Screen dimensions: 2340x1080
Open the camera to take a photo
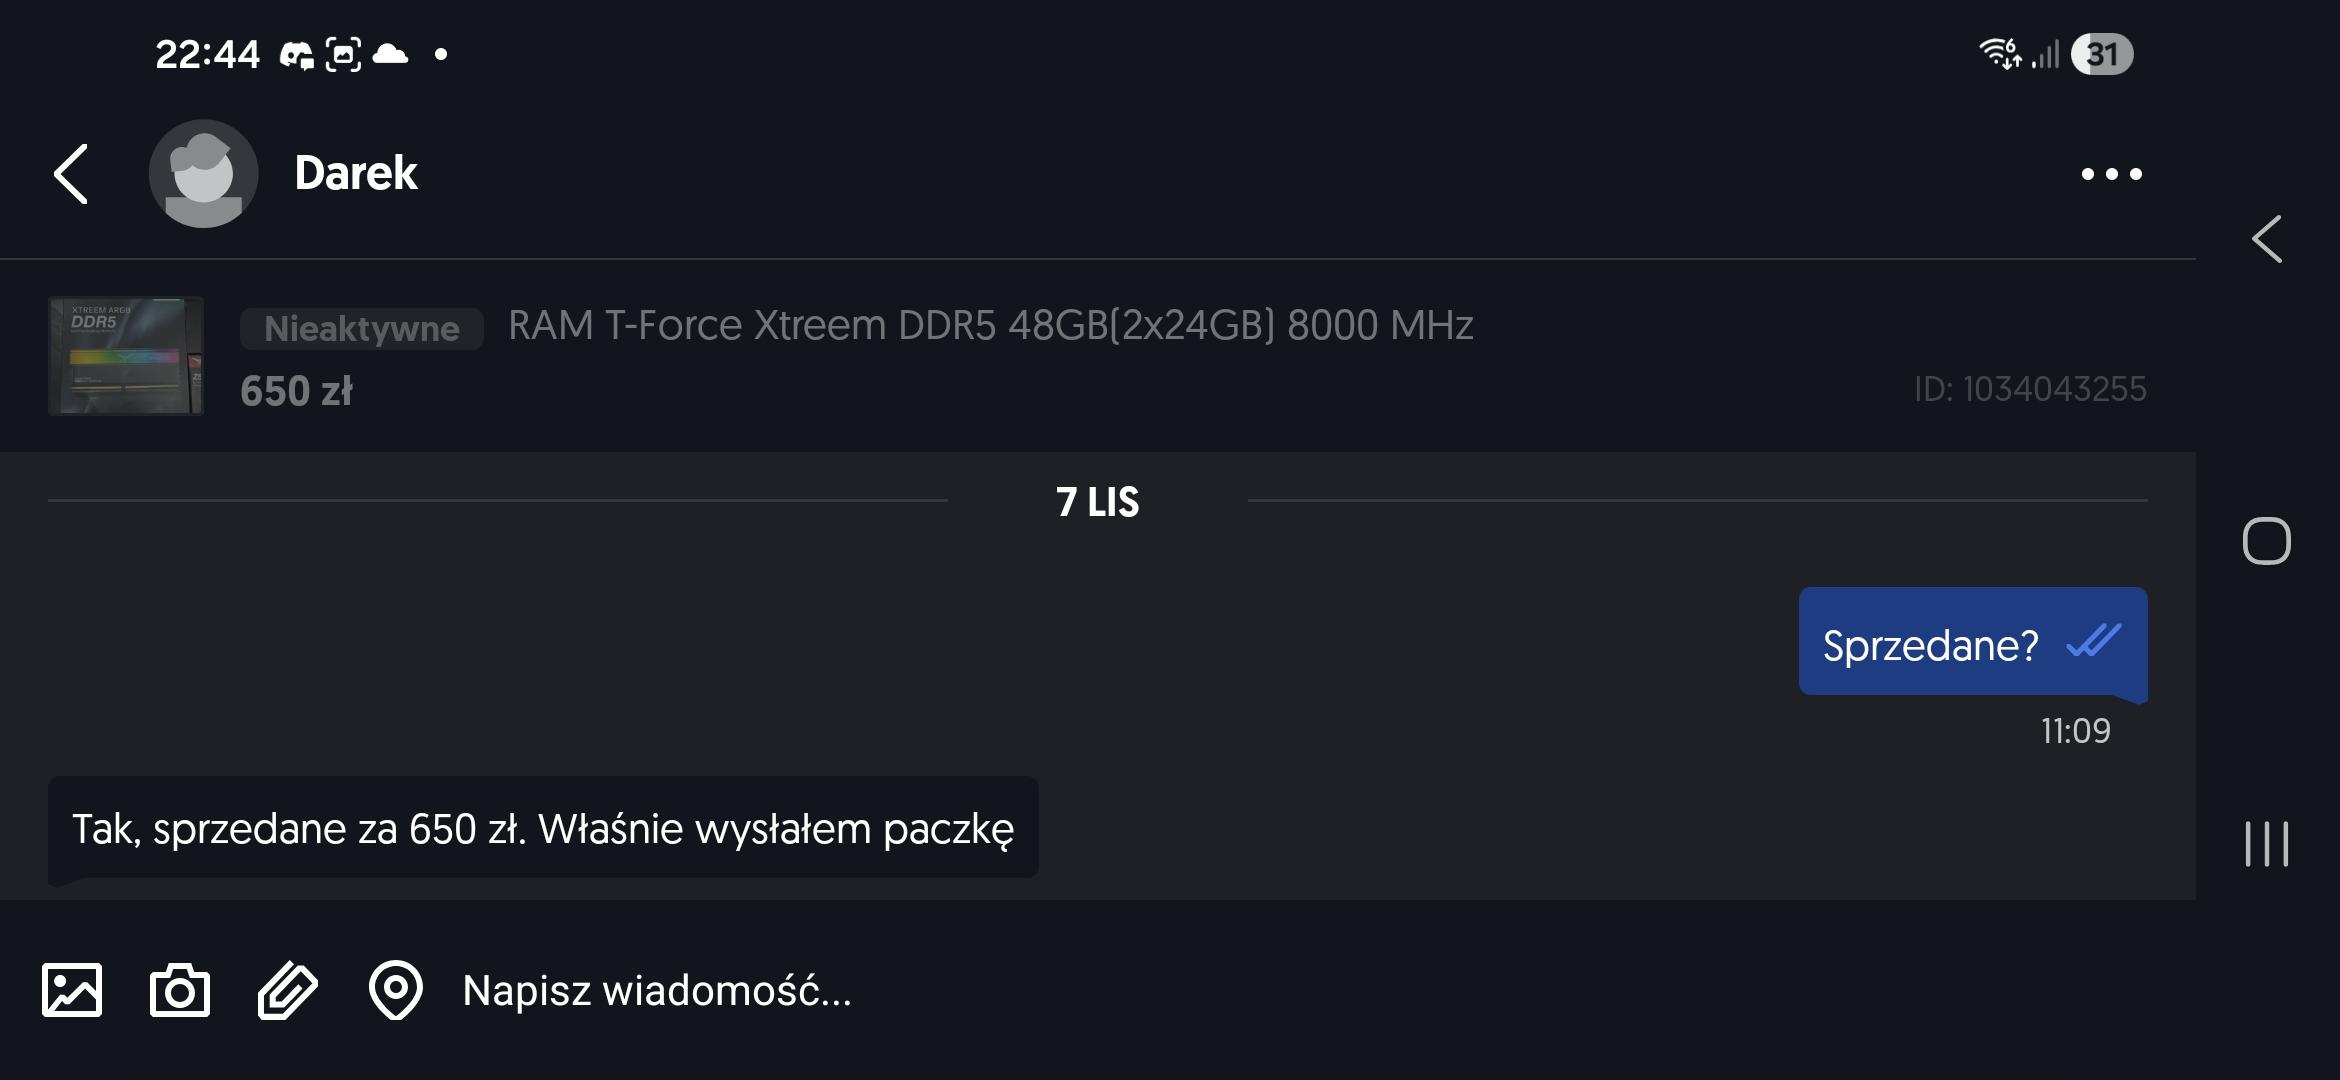(180, 990)
